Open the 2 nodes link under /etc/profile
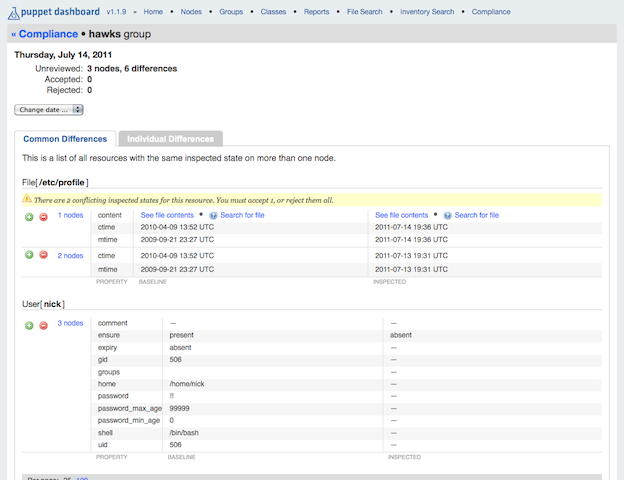The width and height of the screenshot is (624, 480). point(70,255)
